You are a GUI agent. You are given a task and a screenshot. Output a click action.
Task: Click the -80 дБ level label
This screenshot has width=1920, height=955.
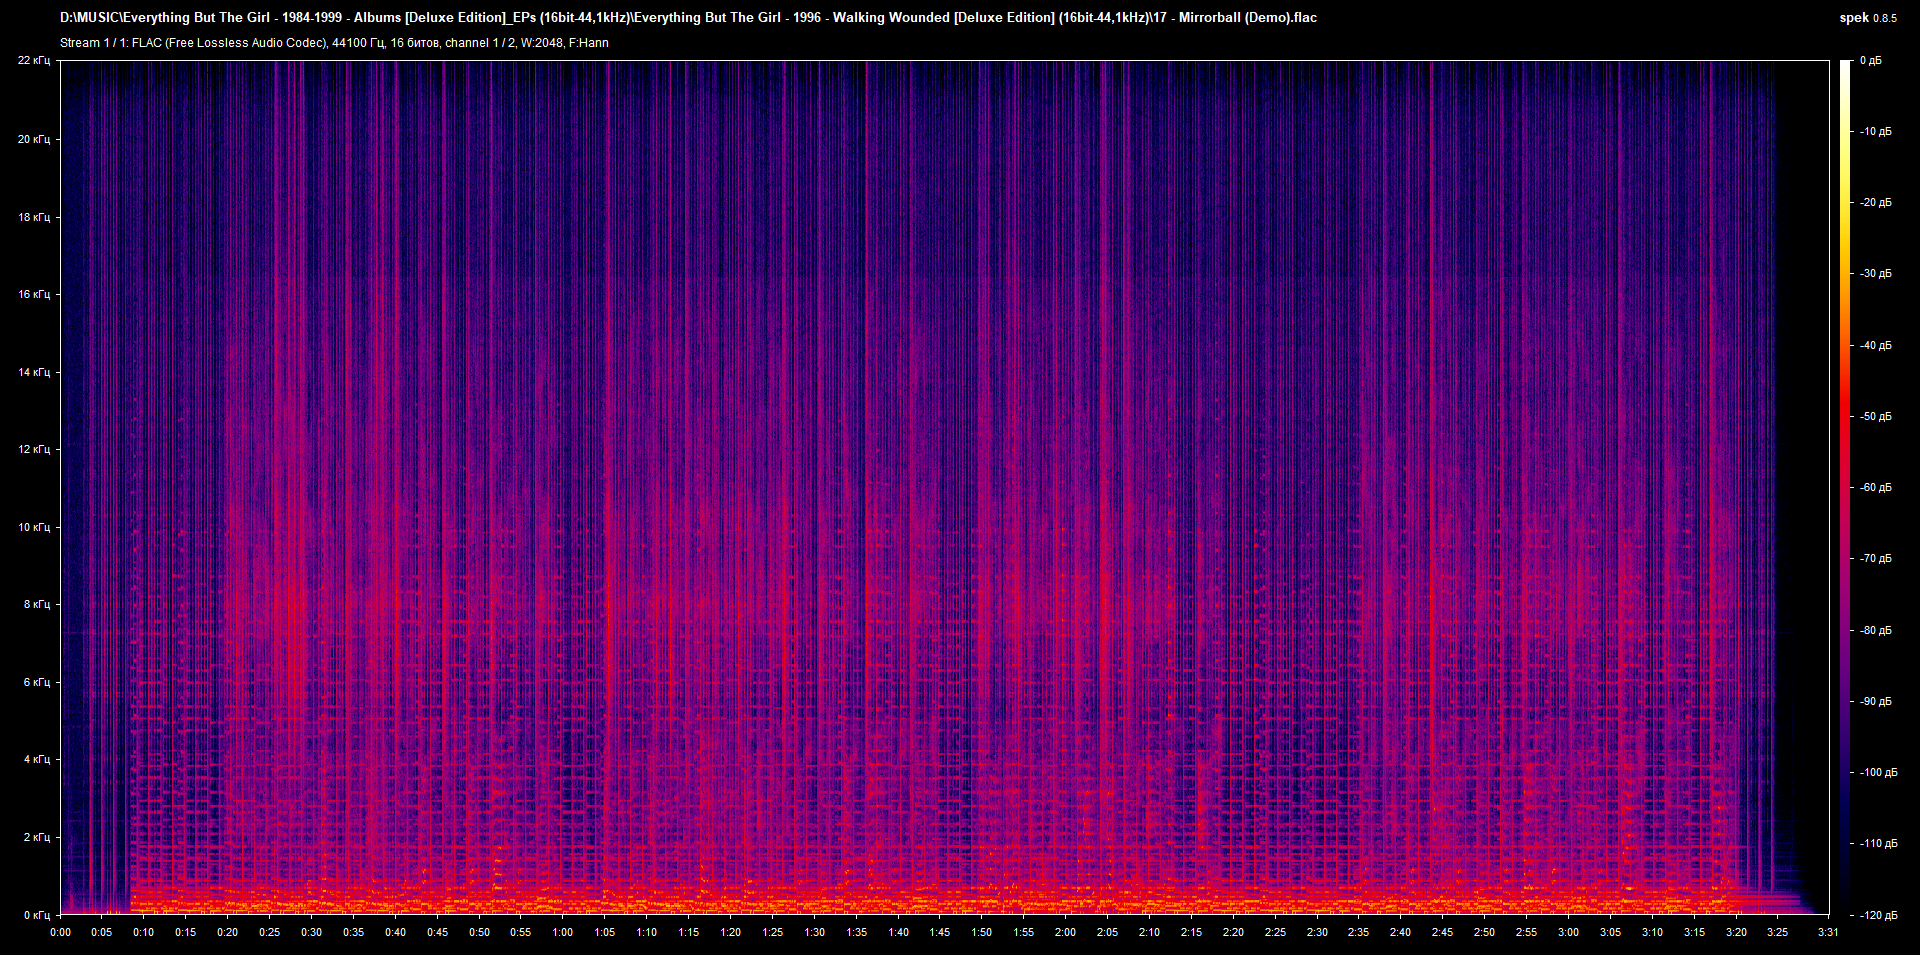point(1876,631)
